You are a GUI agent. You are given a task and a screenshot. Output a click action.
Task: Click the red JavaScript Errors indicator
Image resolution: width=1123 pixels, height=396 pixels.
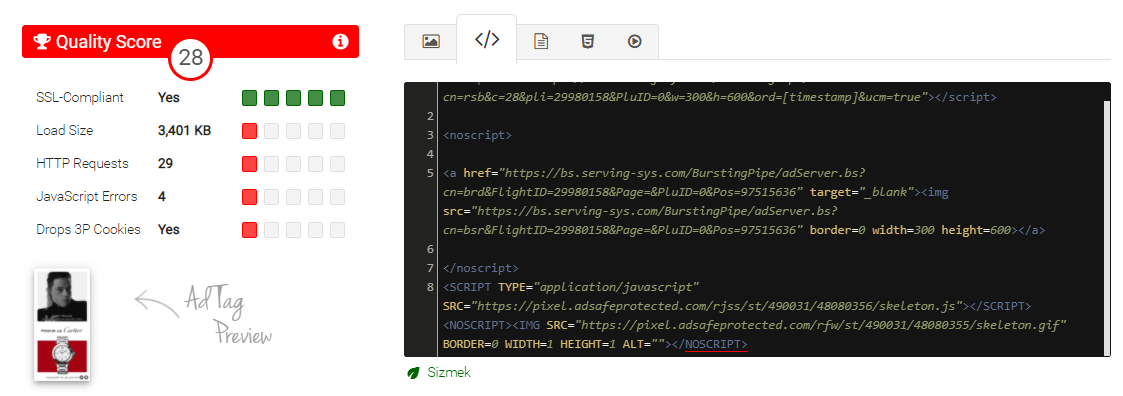click(x=249, y=197)
